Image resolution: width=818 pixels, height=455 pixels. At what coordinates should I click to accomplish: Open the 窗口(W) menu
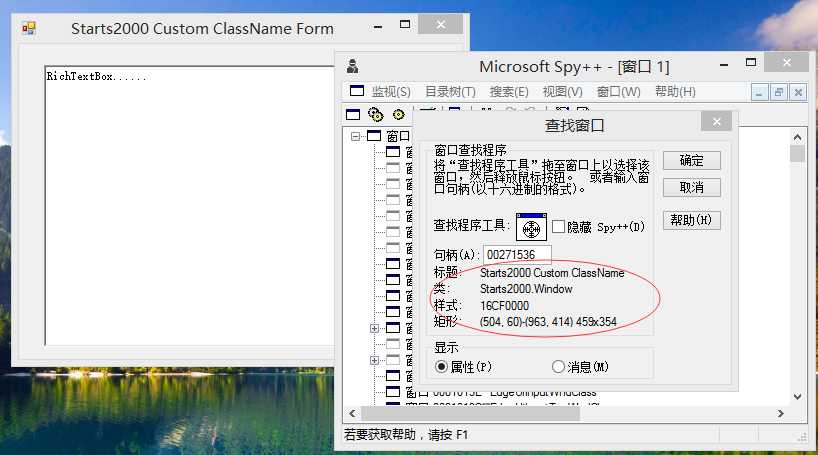618,92
